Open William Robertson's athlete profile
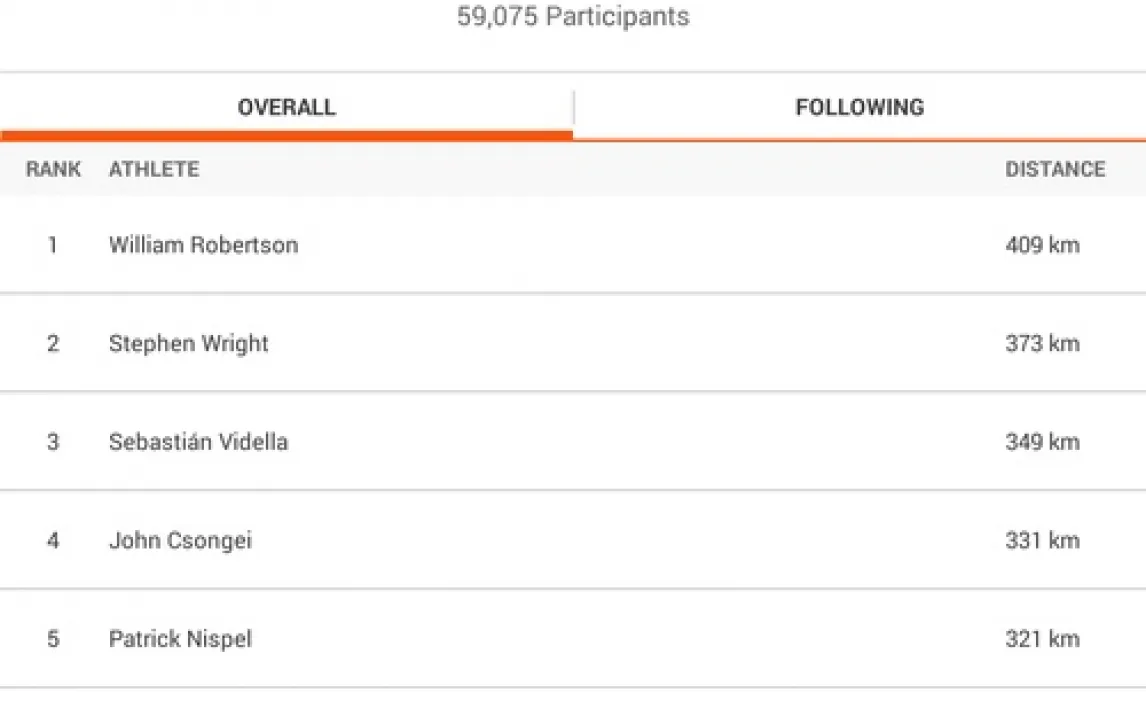The image size is (1146, 716). pyautogui.click(x=203, y=245)
